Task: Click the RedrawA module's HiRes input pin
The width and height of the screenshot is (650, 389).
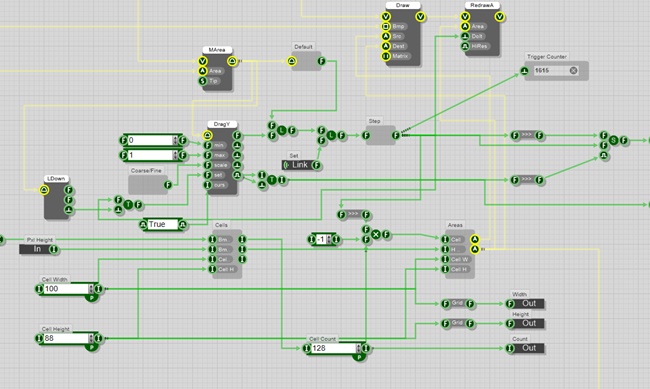Action: tap(465, 46)
